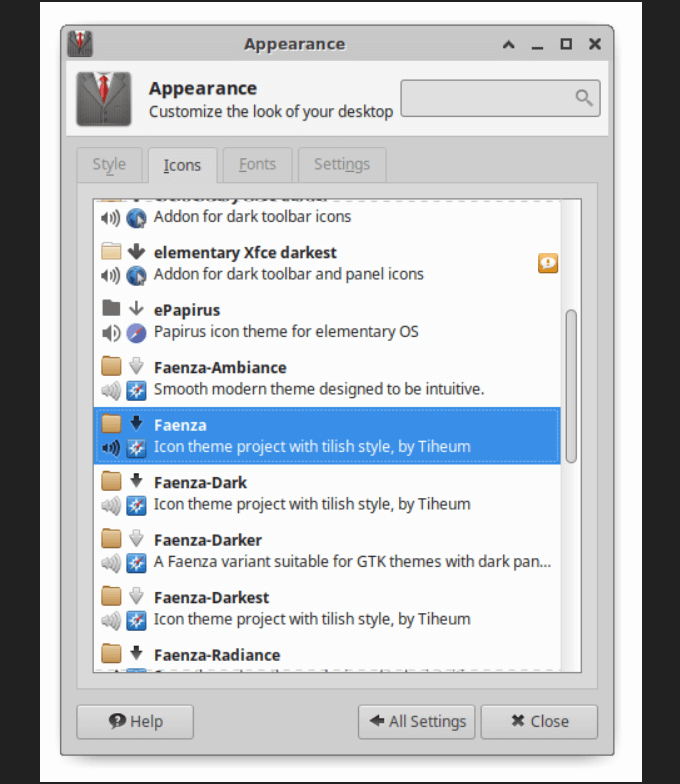
Task: Click the browser icon in selected Faenza row
Action: (136, 448)
